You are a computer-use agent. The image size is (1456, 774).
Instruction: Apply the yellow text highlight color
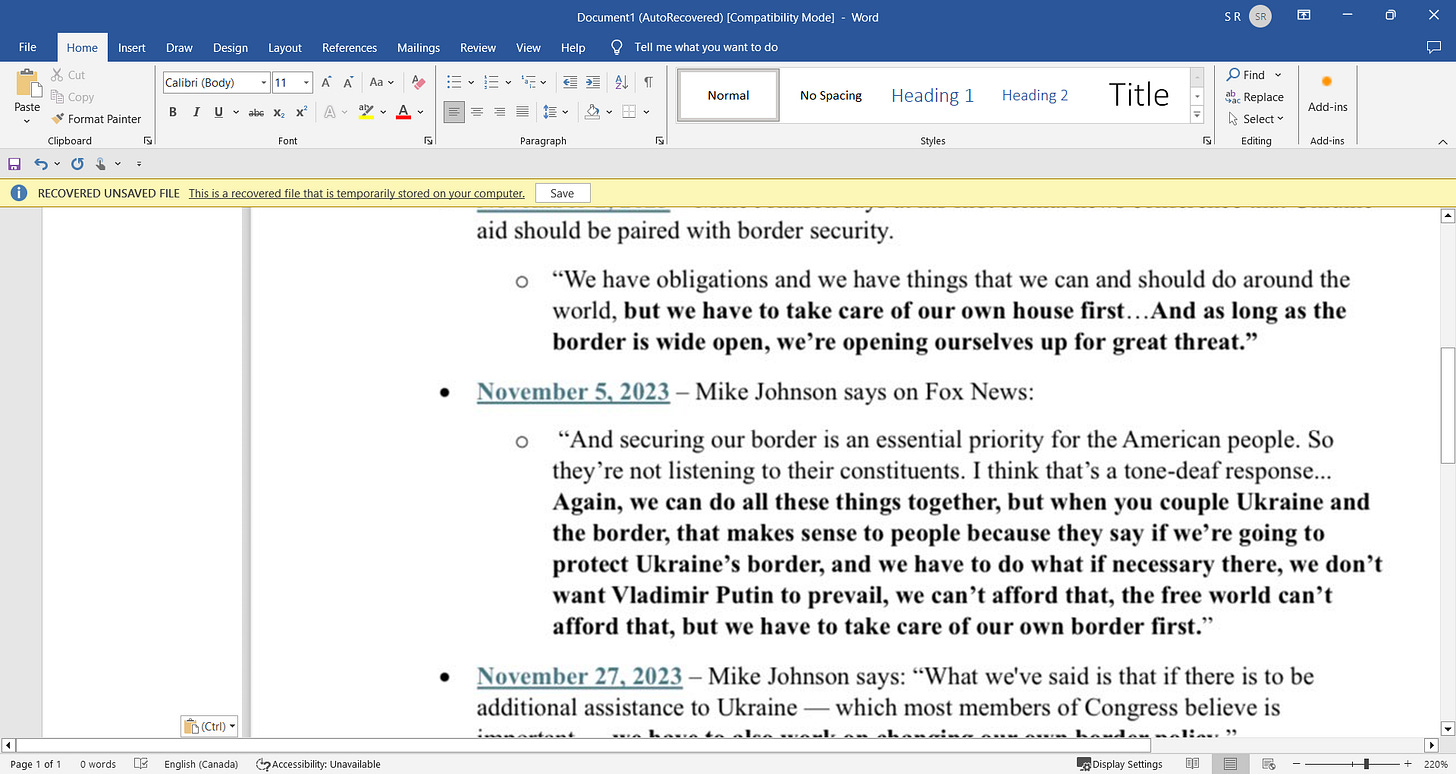(x=366, y=112)
